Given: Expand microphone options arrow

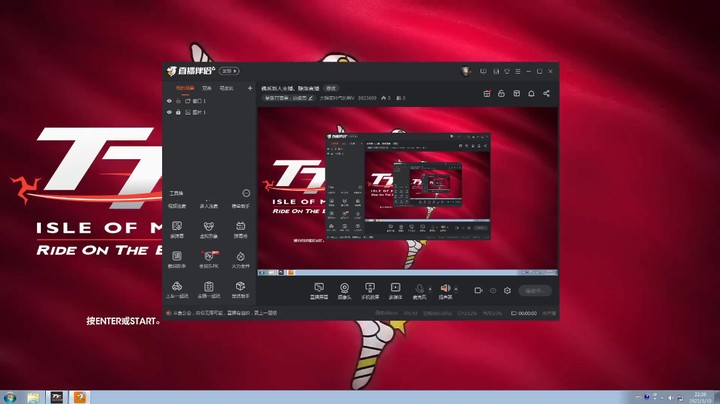Looking at the screenshot, I should pos(430,289).
